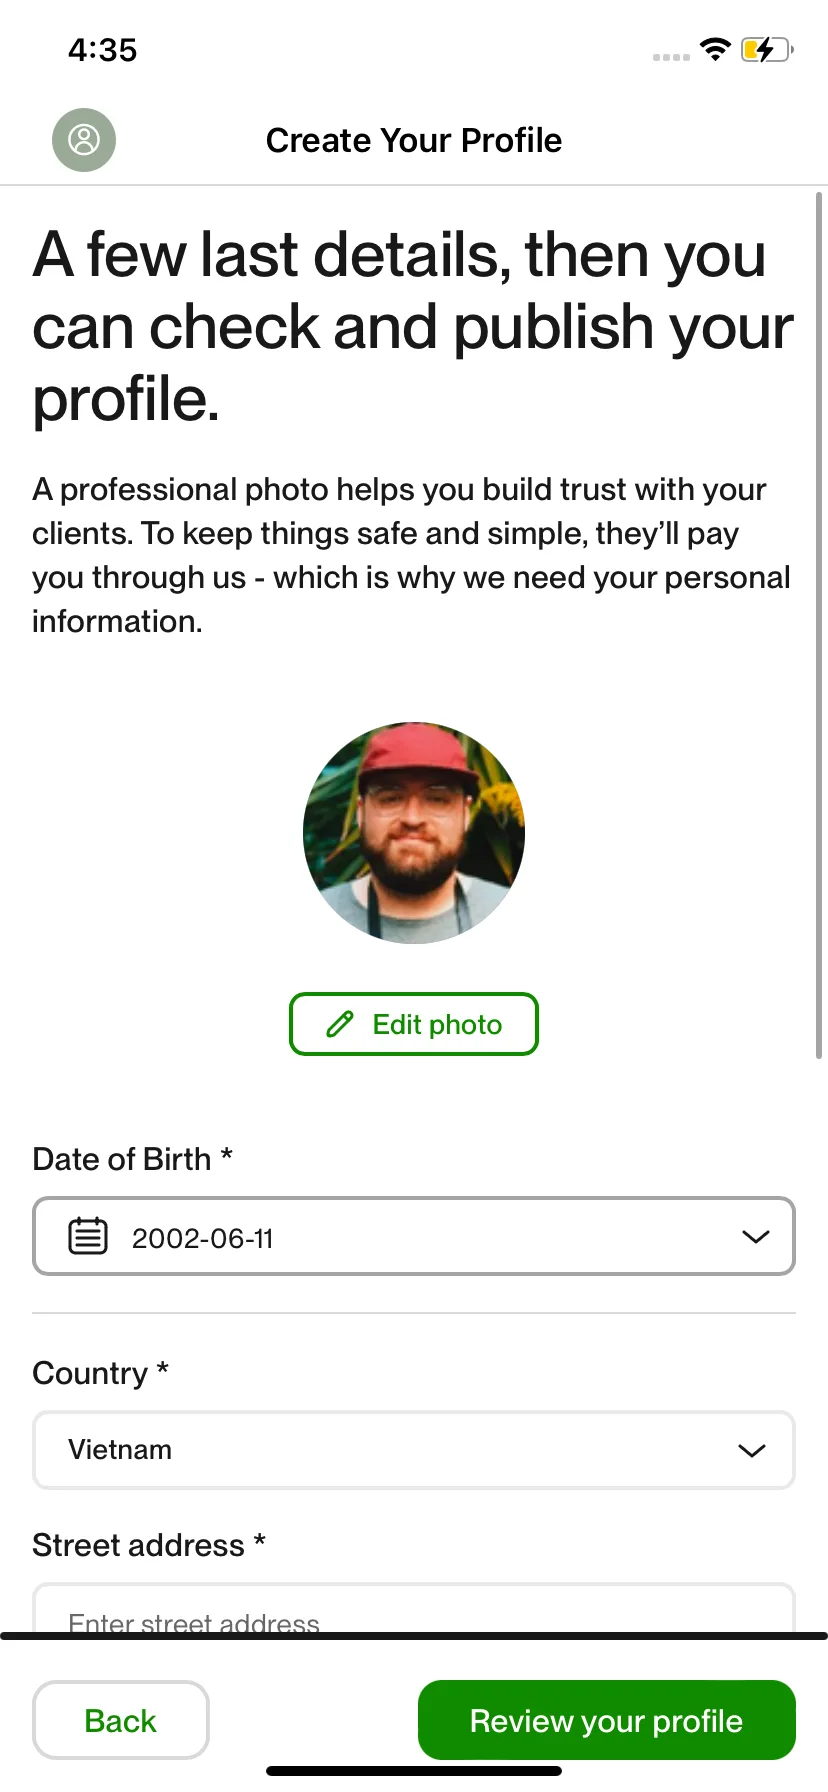The image size is (828, 1792).
Task: Open the Country dropdown arrow
Action: [x=752, y=1450]
